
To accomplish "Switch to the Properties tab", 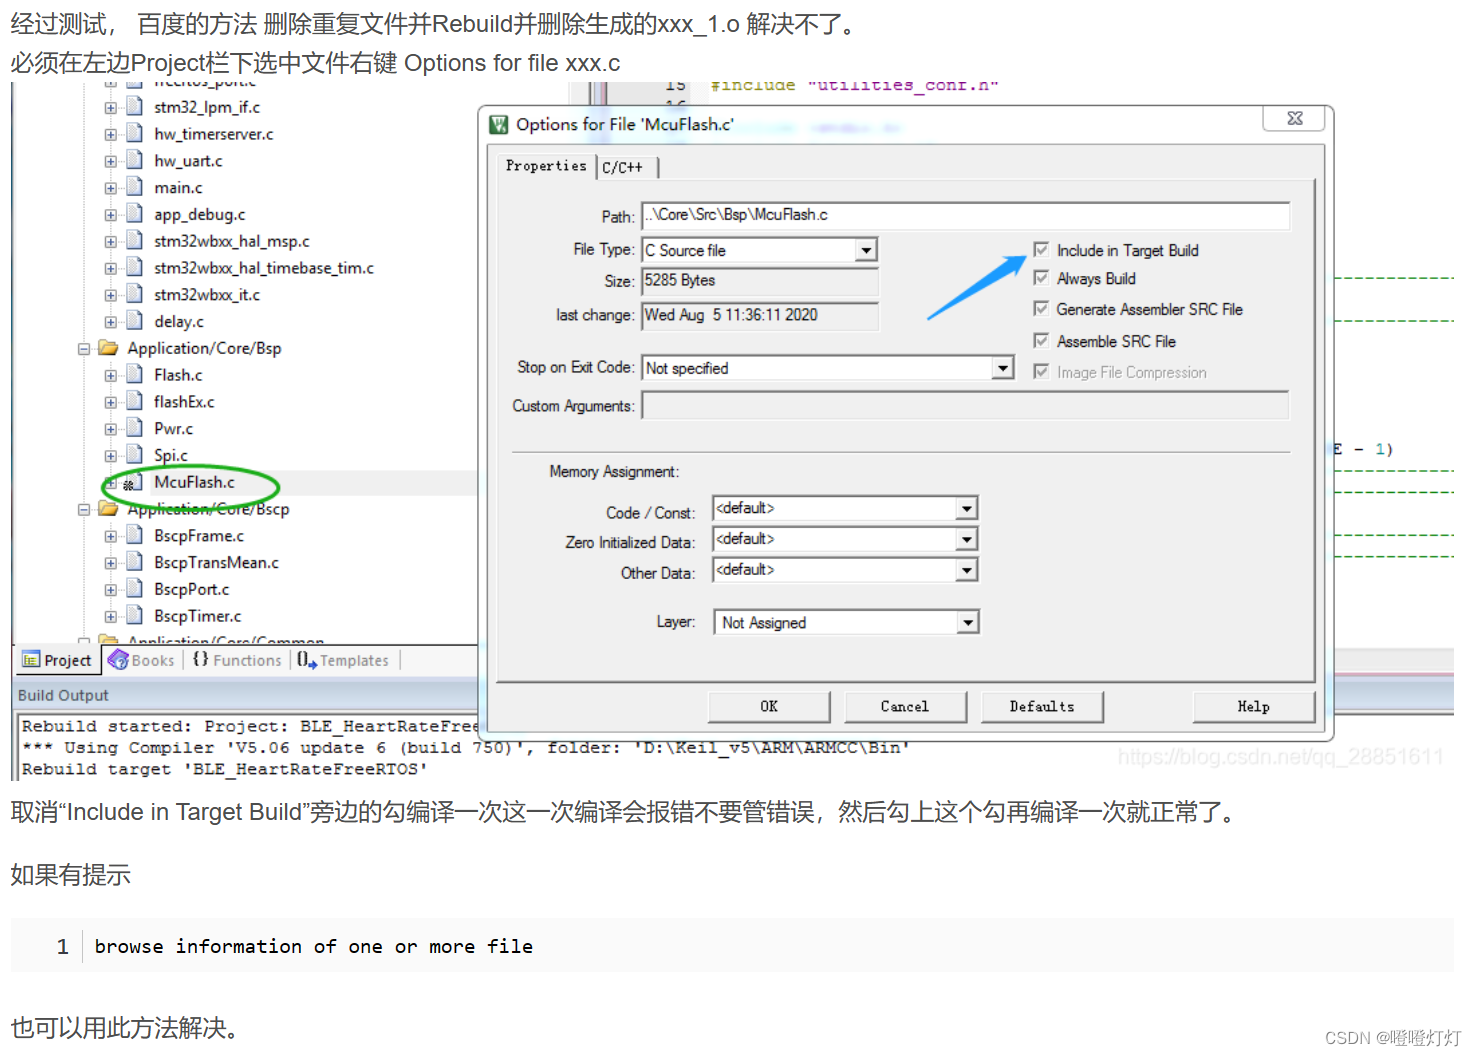I will (x=546, y=166).
